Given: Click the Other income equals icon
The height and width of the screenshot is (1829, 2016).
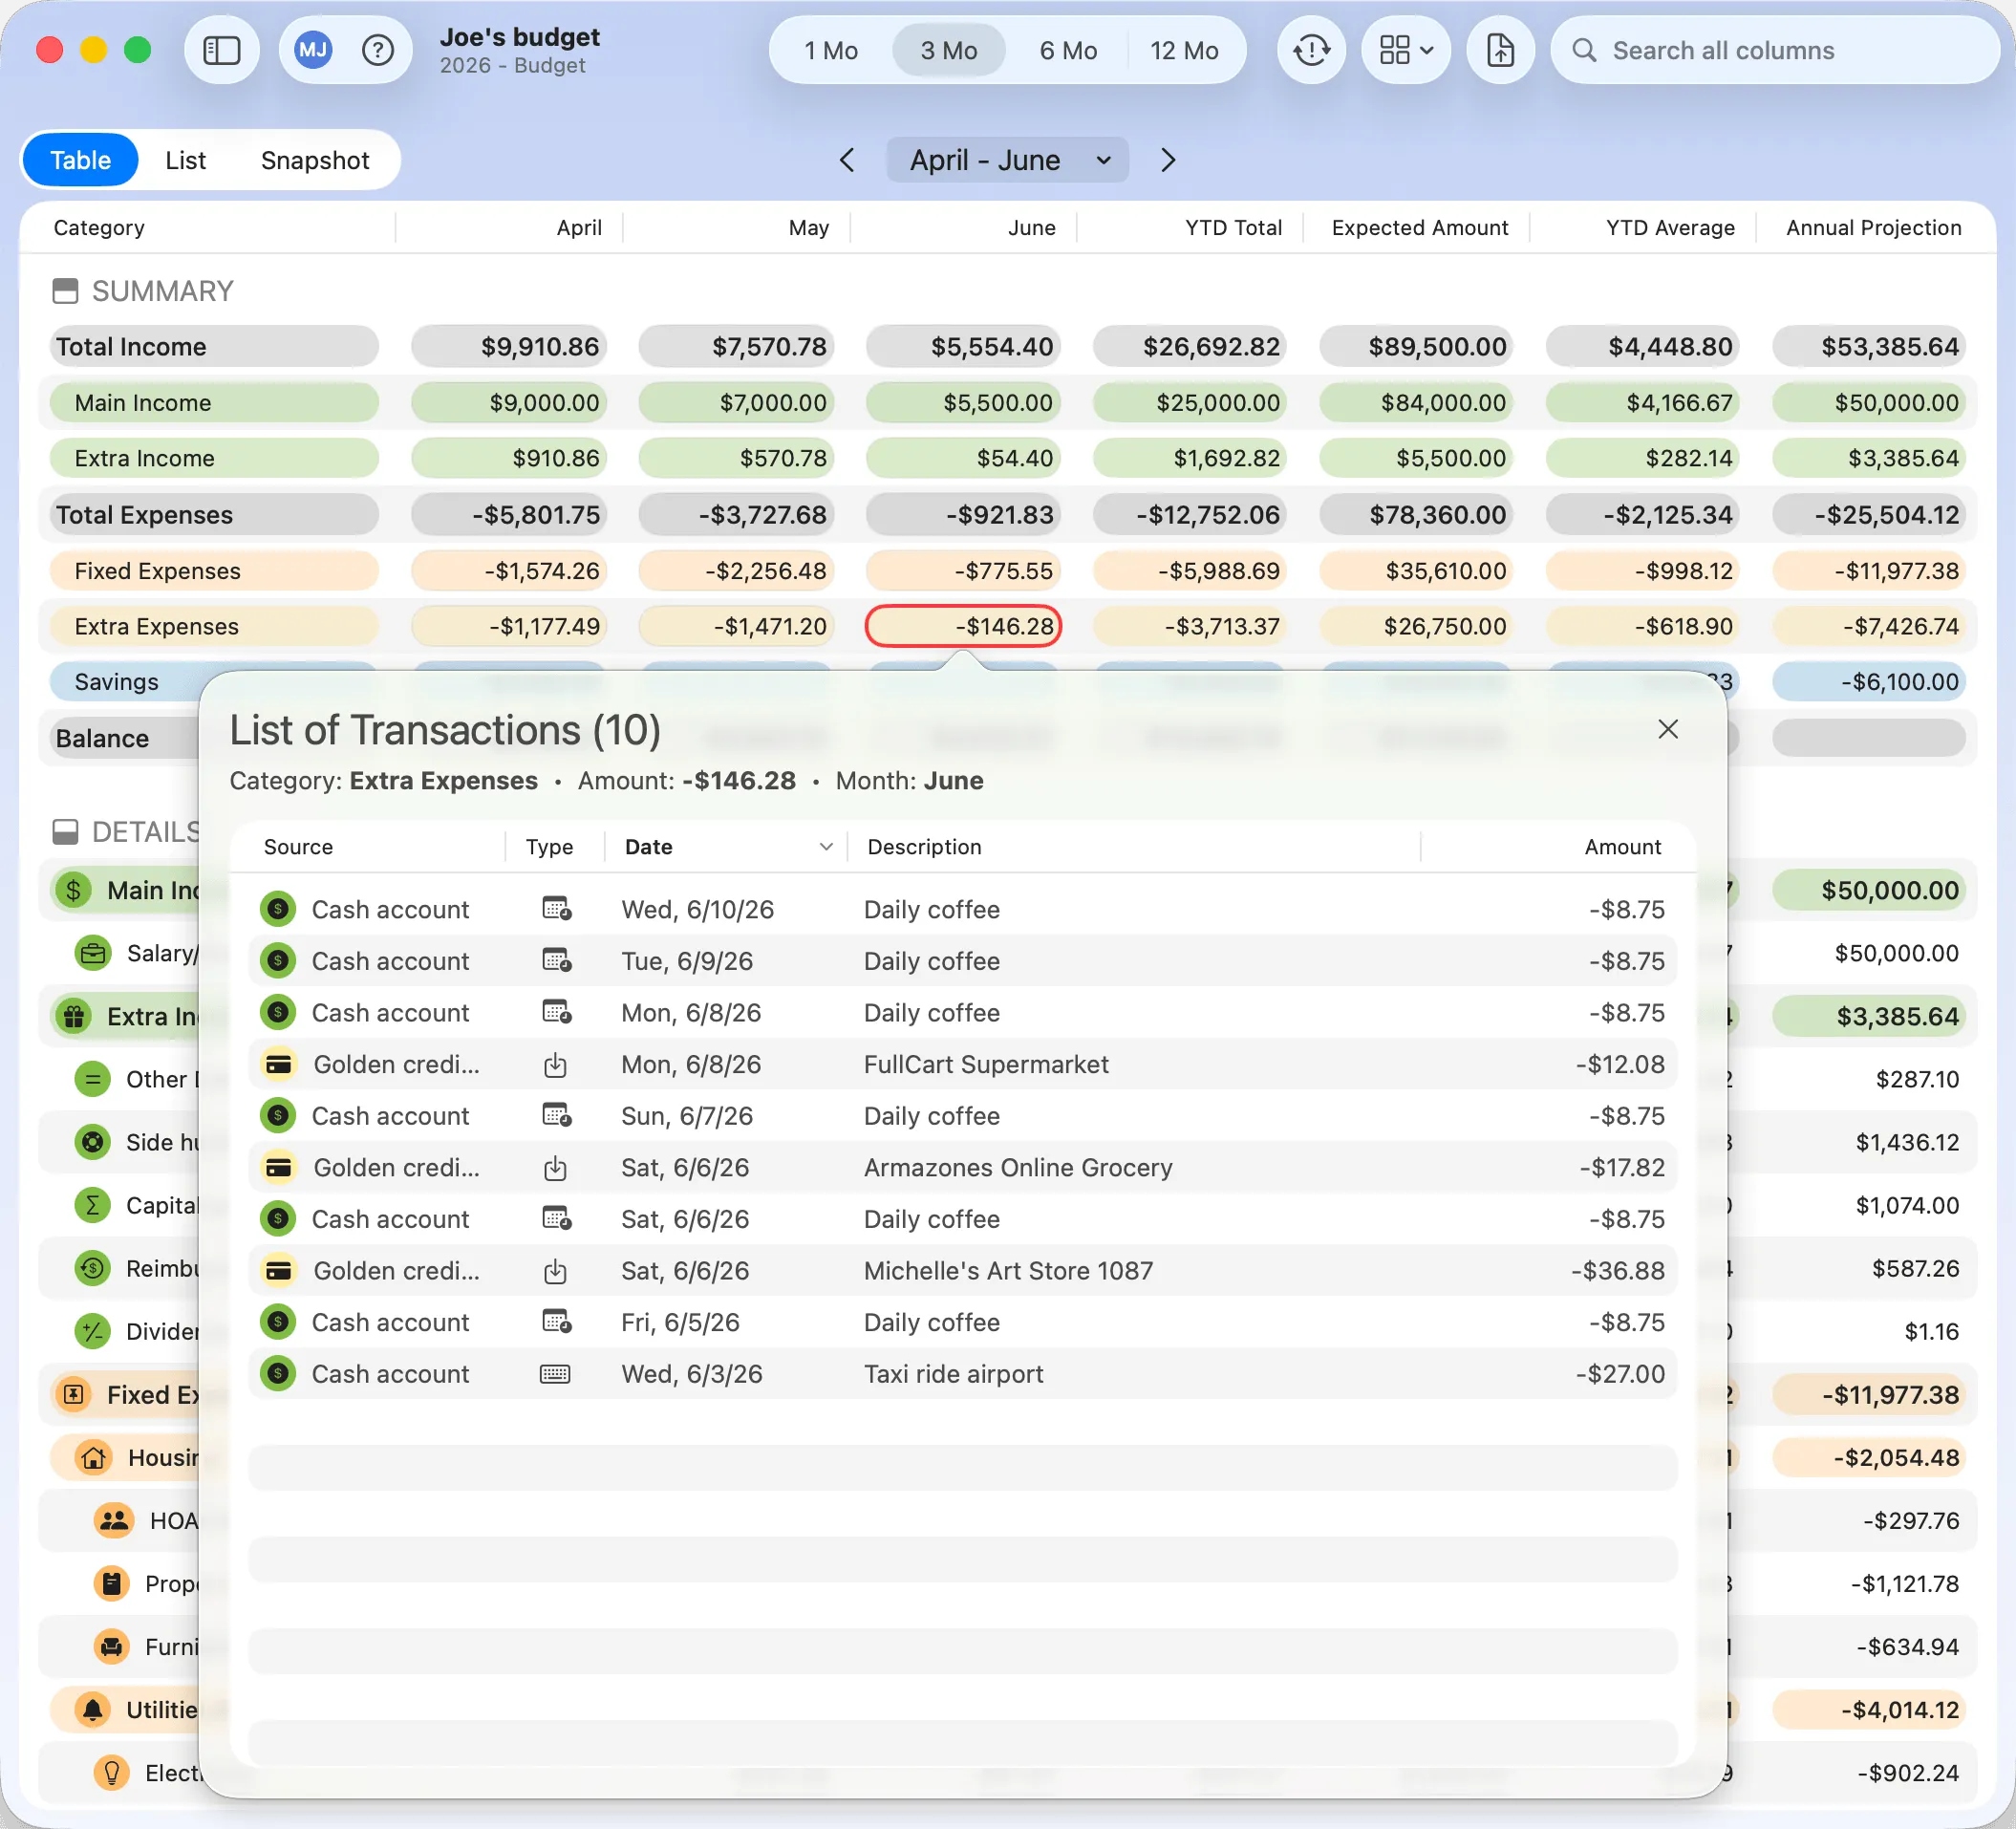Looking at the screenshot, I should pyautogui.click(x=93, y=1079).
